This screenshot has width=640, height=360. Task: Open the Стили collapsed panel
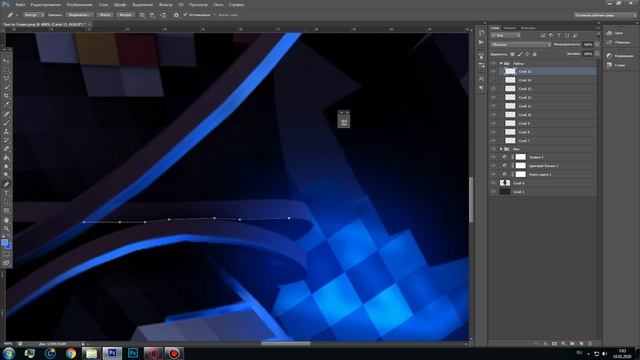616,65
